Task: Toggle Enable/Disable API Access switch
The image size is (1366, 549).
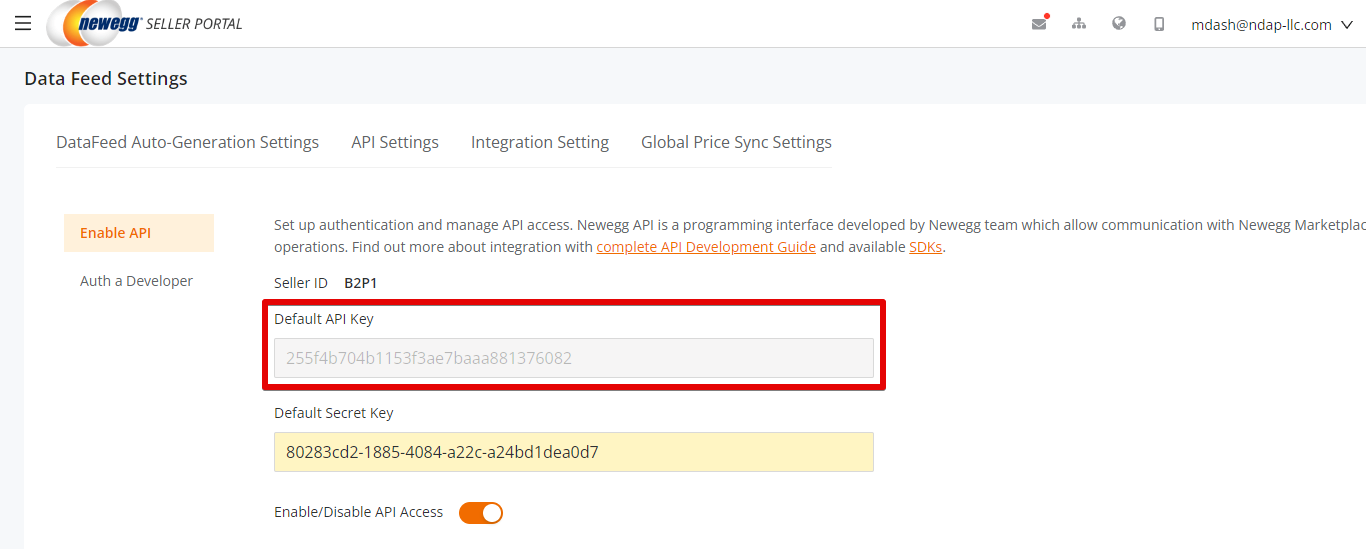Action: click(x=481, y=513)
